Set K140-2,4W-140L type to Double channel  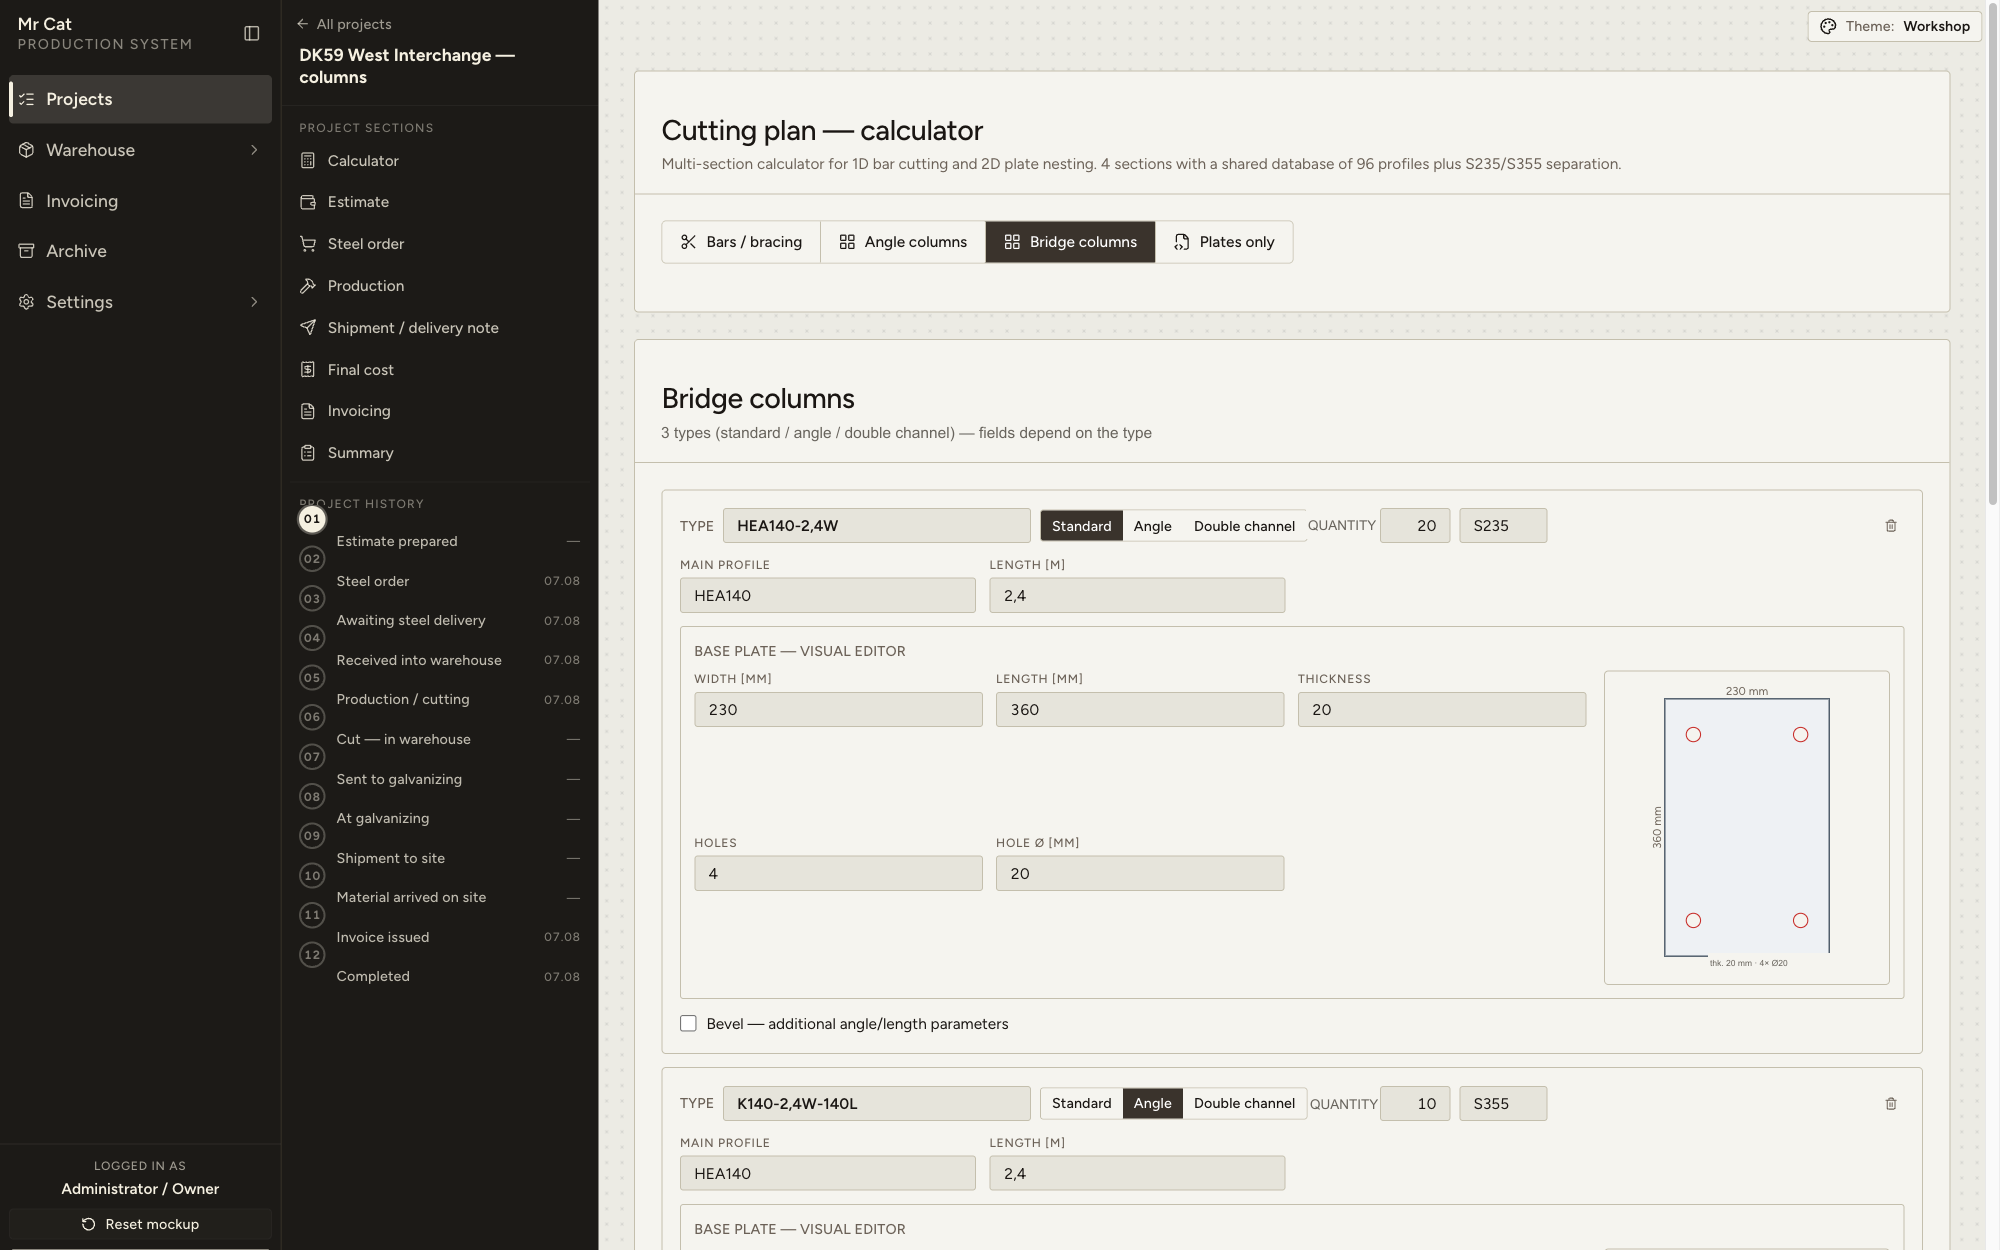[1244, 1103]
